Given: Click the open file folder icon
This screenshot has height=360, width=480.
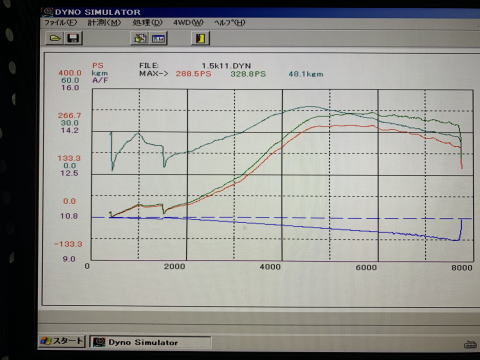Looking at the screenshot, I should pyautogui.click(x=54, y=38).
